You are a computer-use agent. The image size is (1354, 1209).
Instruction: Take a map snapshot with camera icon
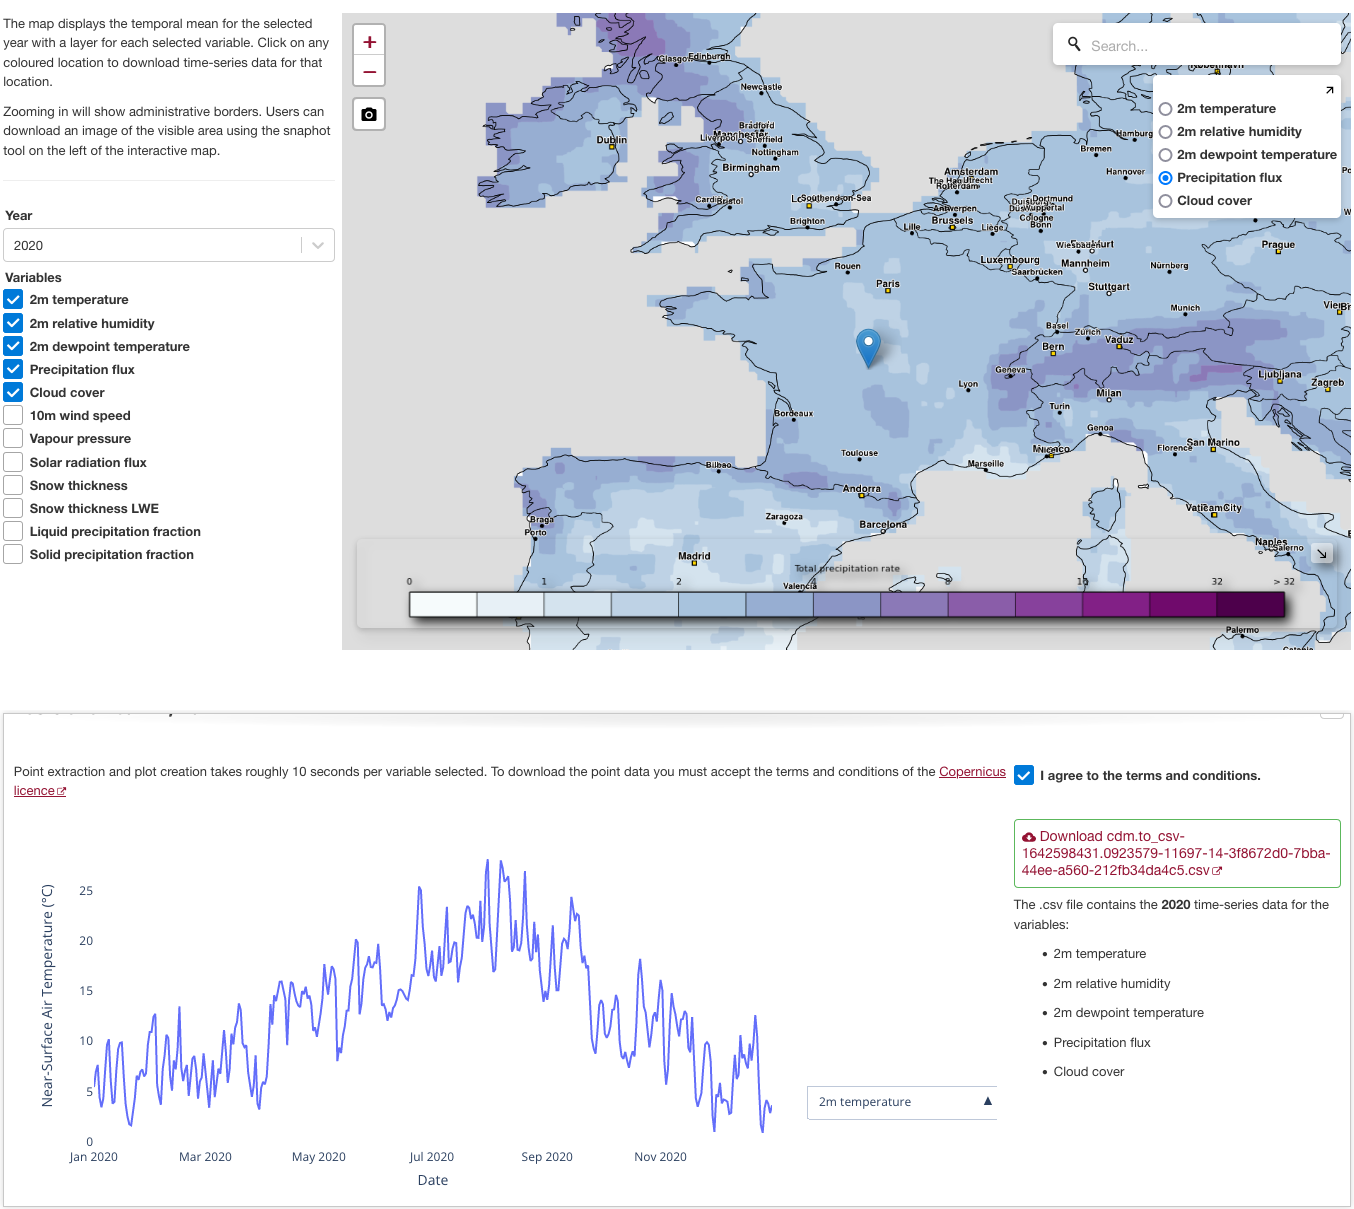[369, 114]
